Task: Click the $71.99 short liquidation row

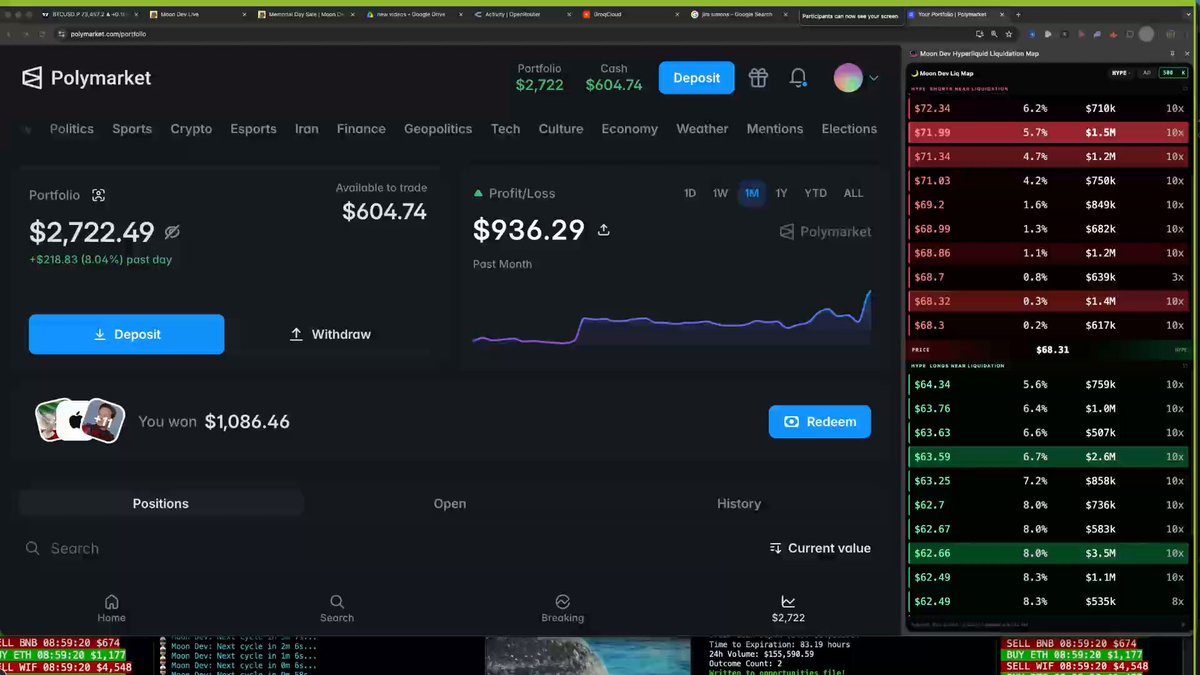Action: click(x=1048, y=133)
